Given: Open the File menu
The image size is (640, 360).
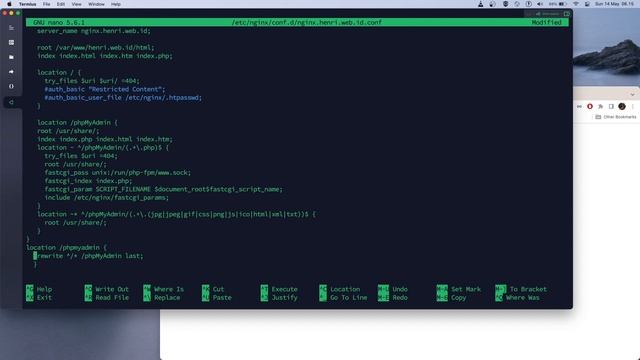Looking at the screenshot, I should point(47,4).
